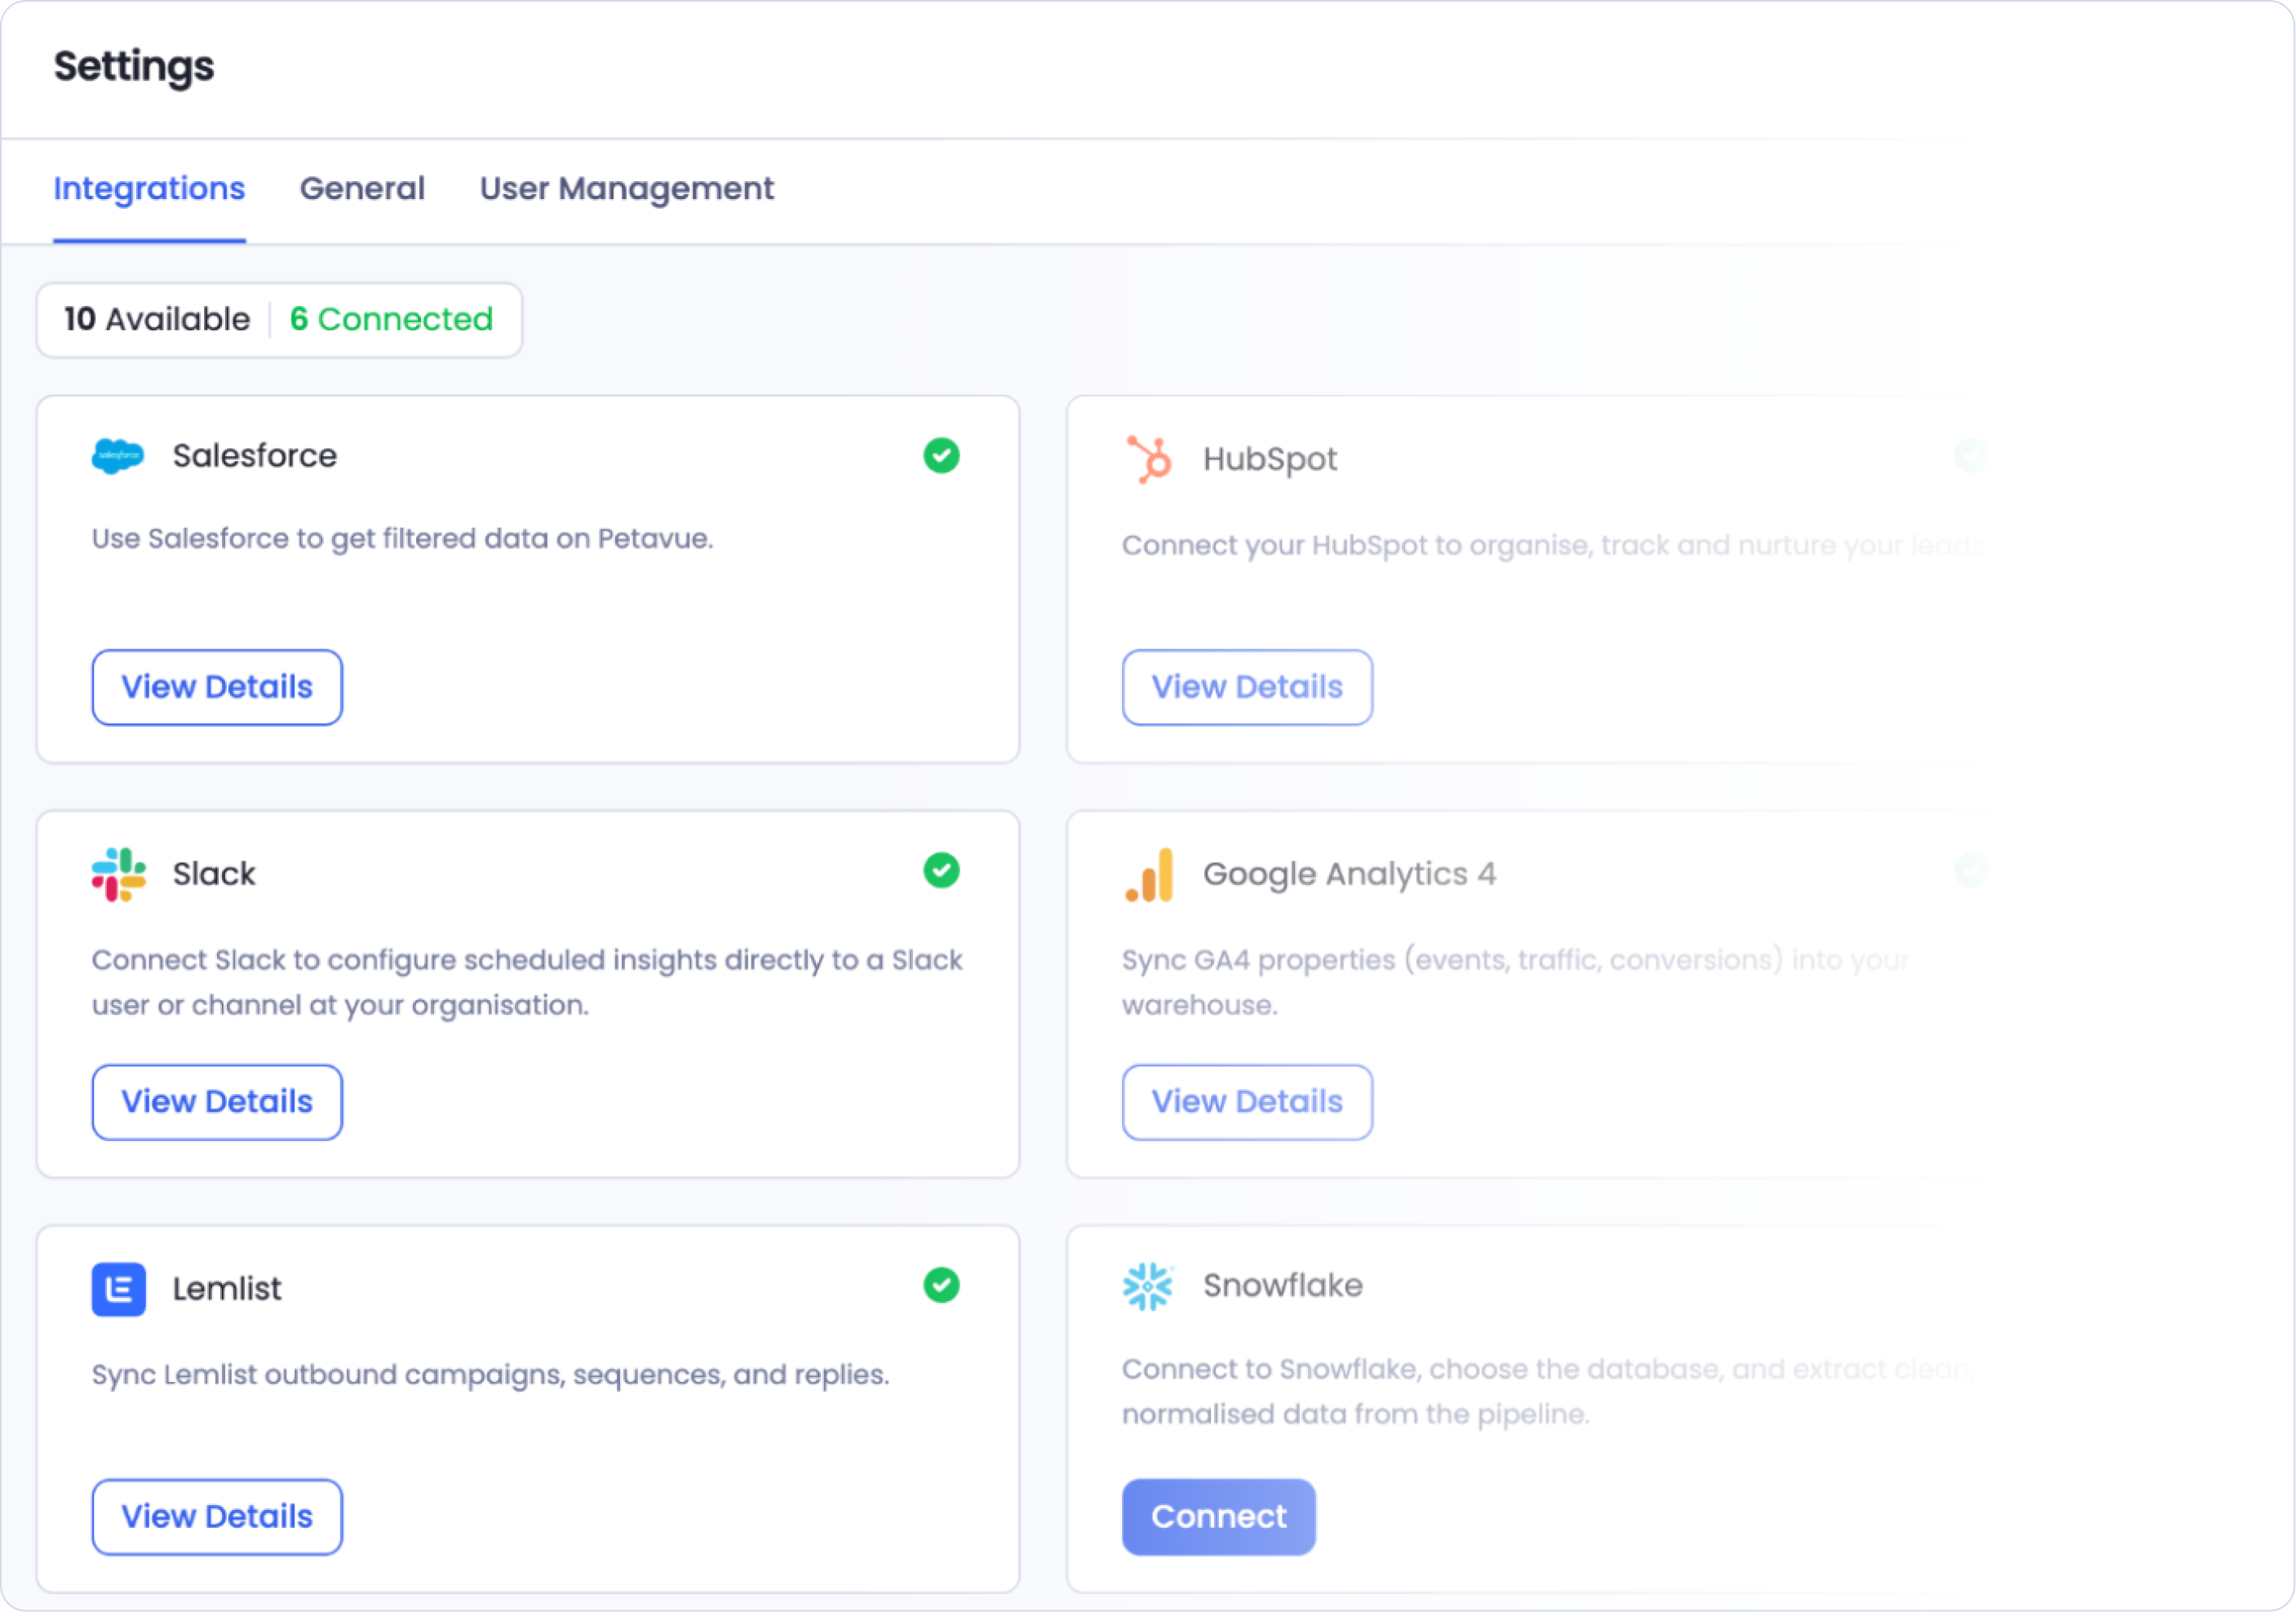Screen dimensions: 2296x1612
Task: Click Salesforce's green connected checkmark
Action: click(941, 456)
